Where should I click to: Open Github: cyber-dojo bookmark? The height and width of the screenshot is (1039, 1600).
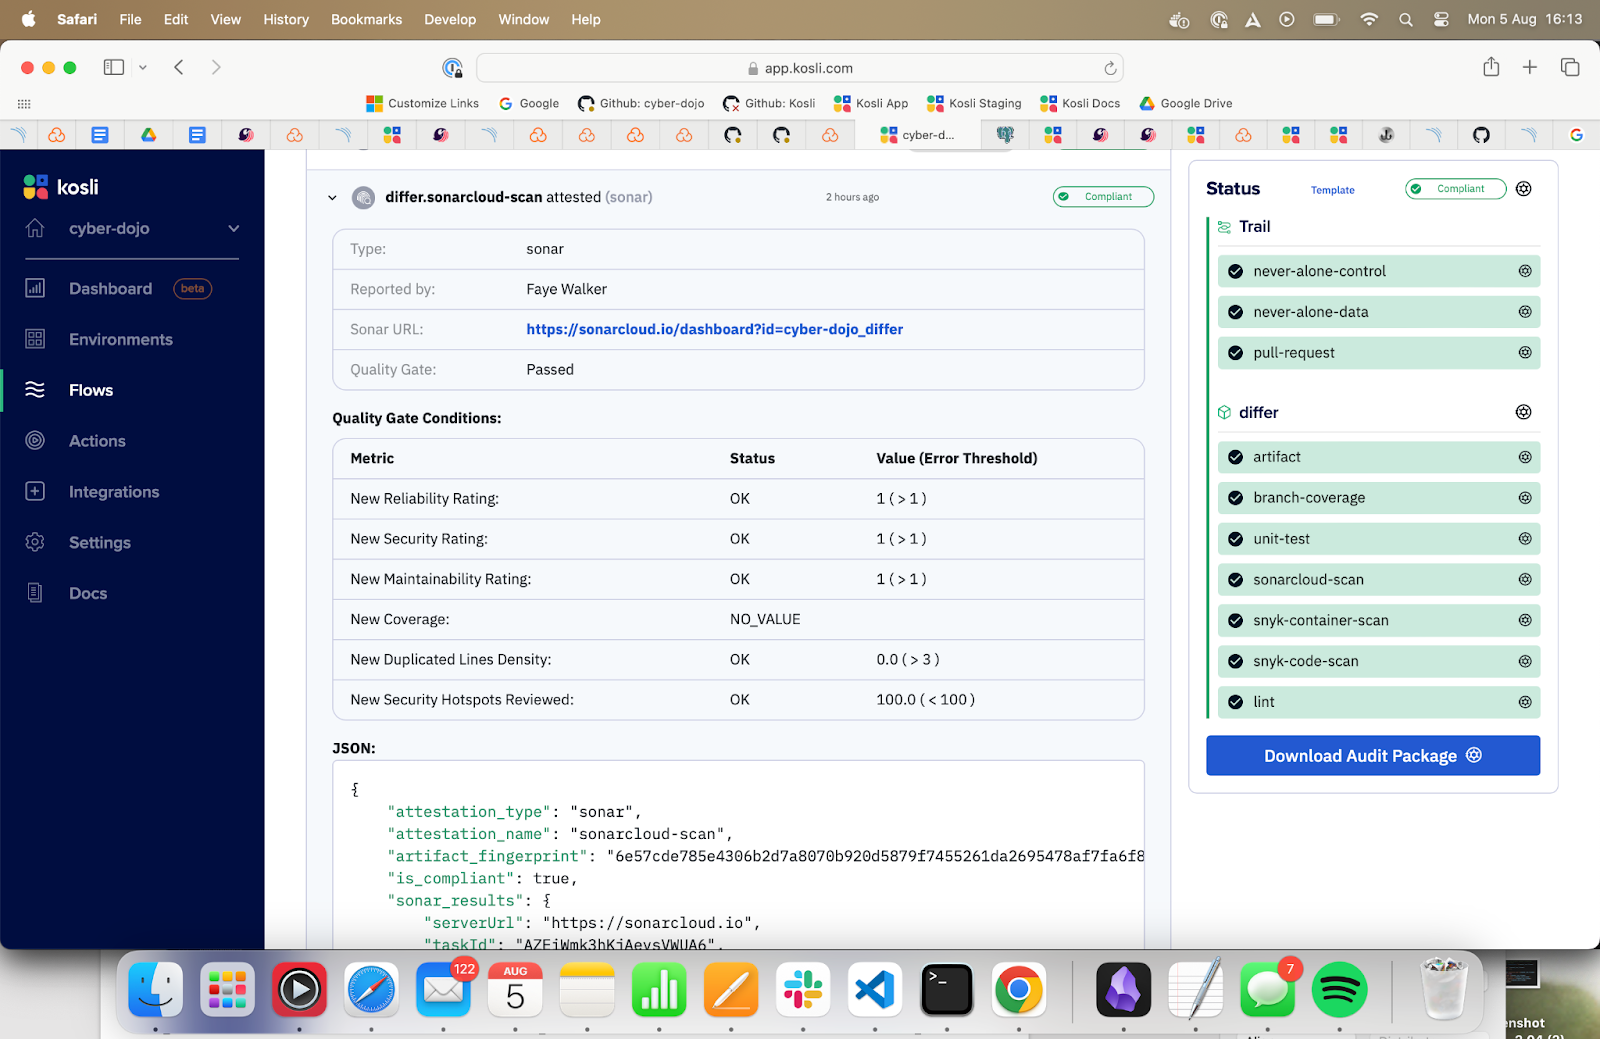(641, 103)
